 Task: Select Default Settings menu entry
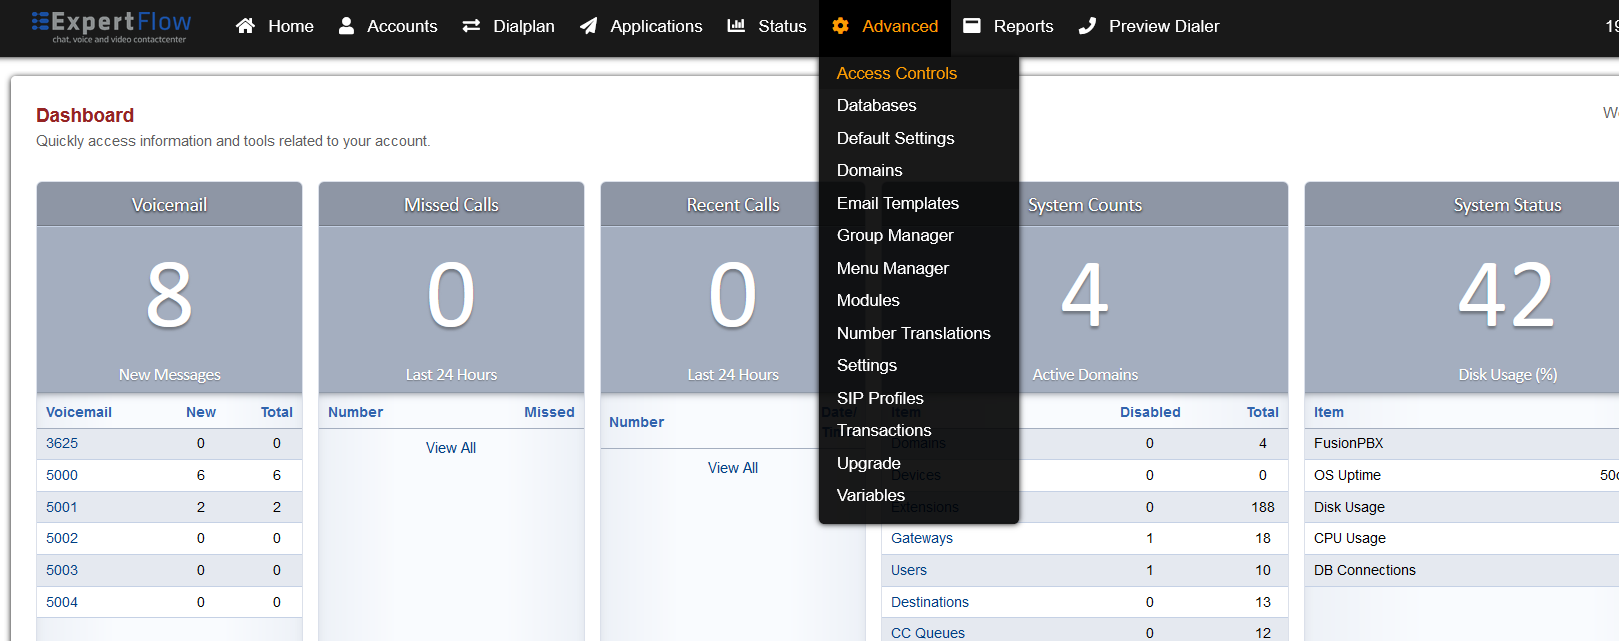click(x=895, y=138)
